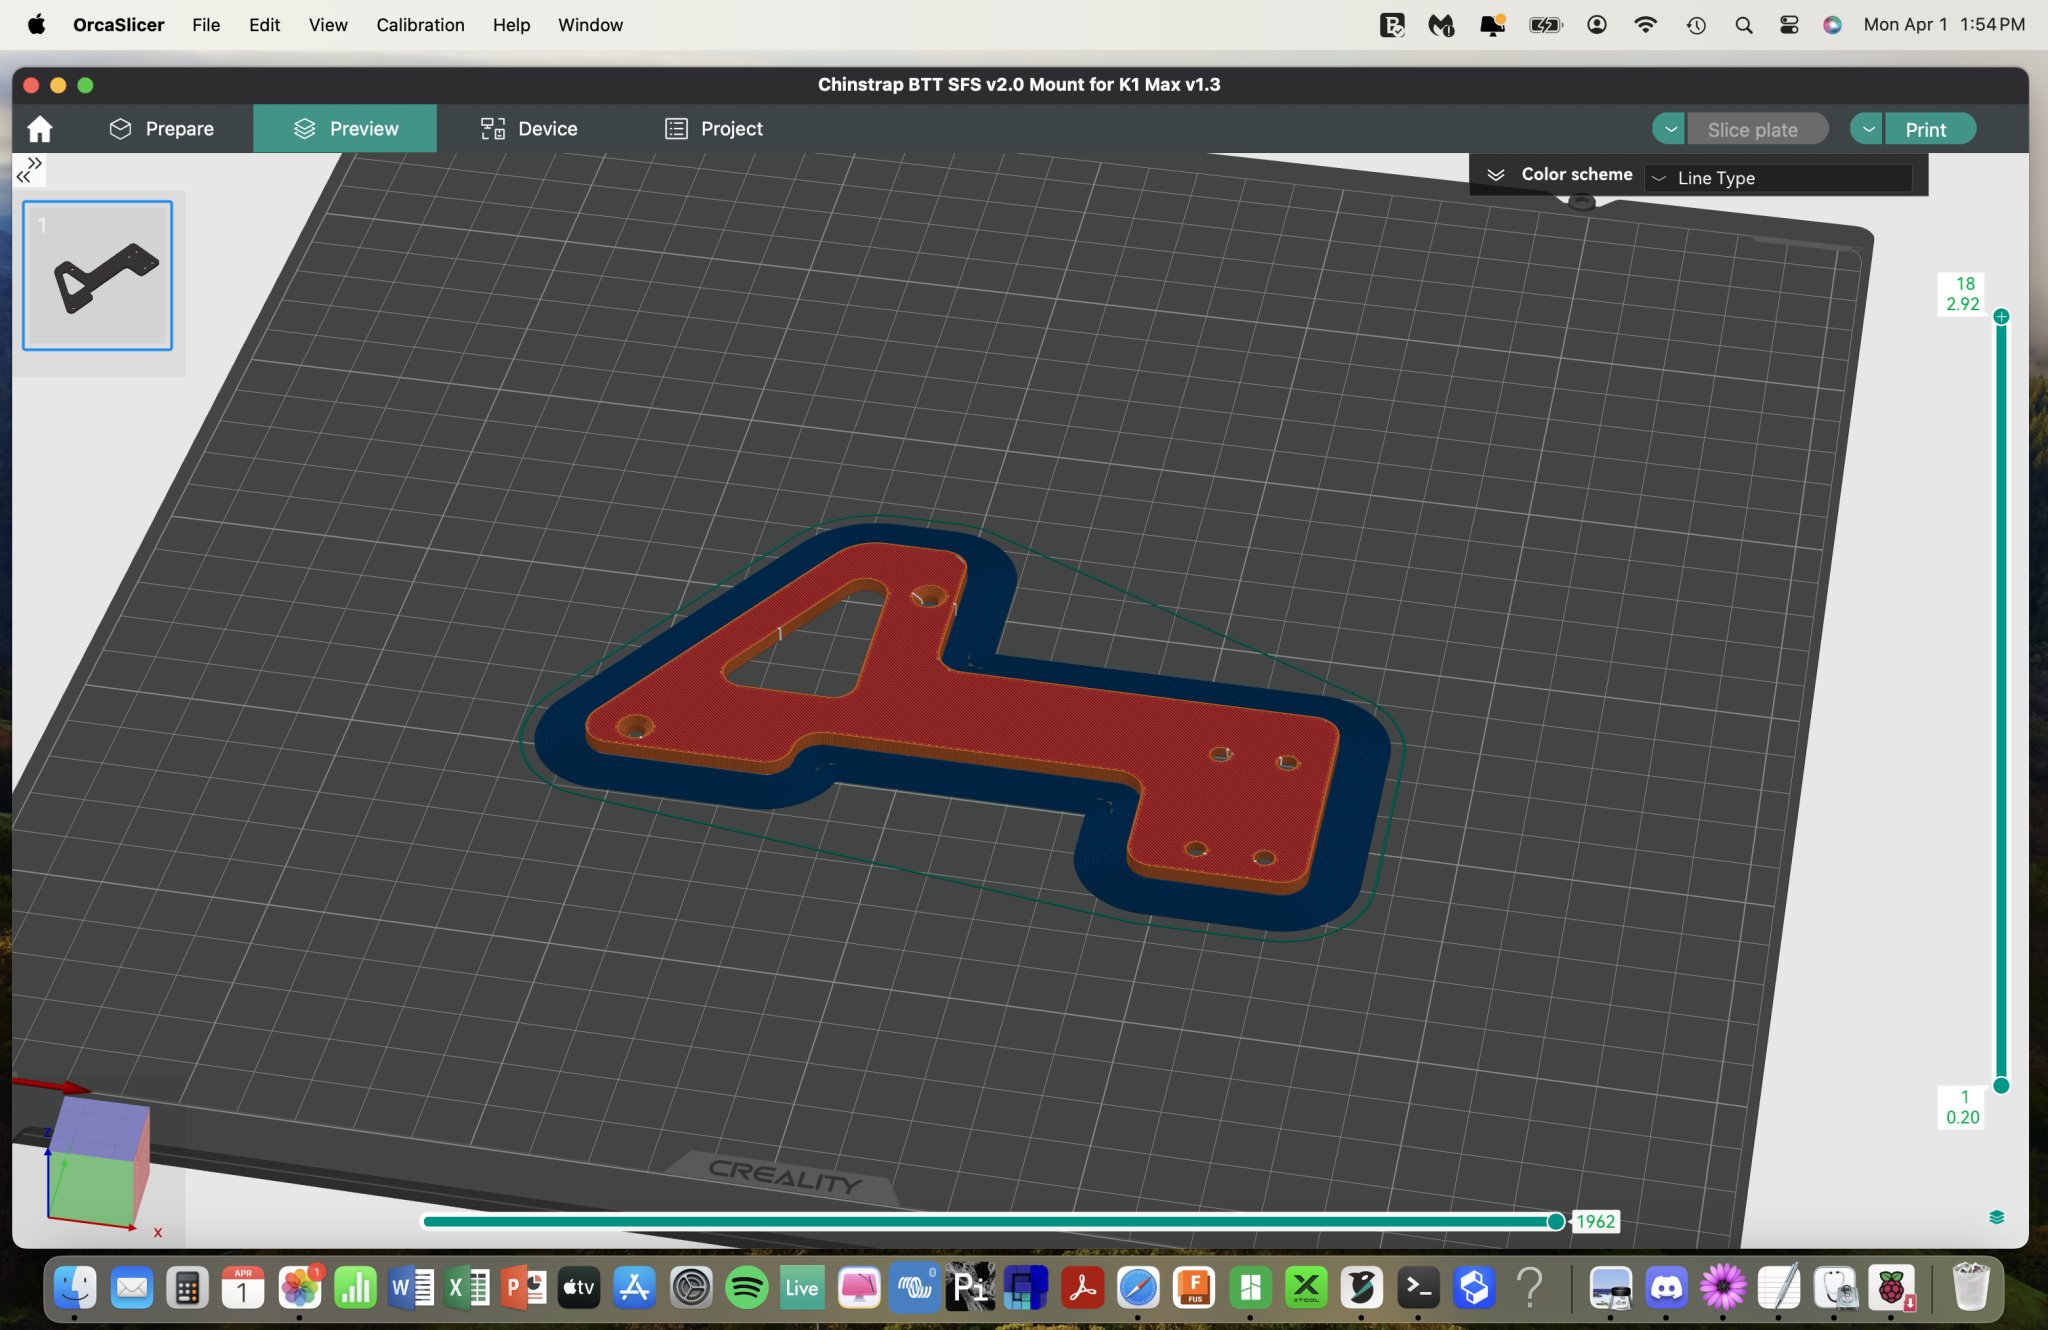
Task: Select plate 1 thumbnail
Action: pos(98,275)
